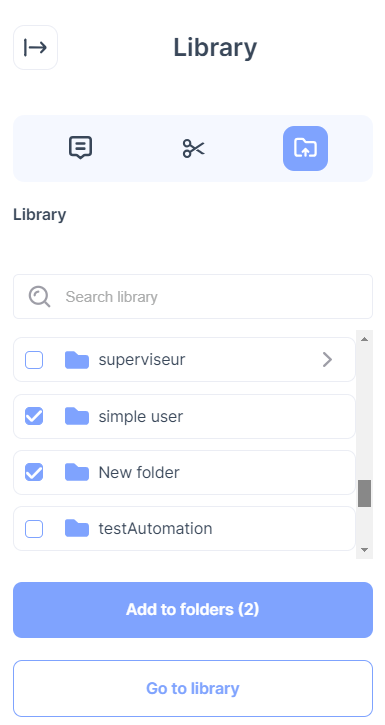Collapse the Library panel with the arrow icon

tap(36, 48)
